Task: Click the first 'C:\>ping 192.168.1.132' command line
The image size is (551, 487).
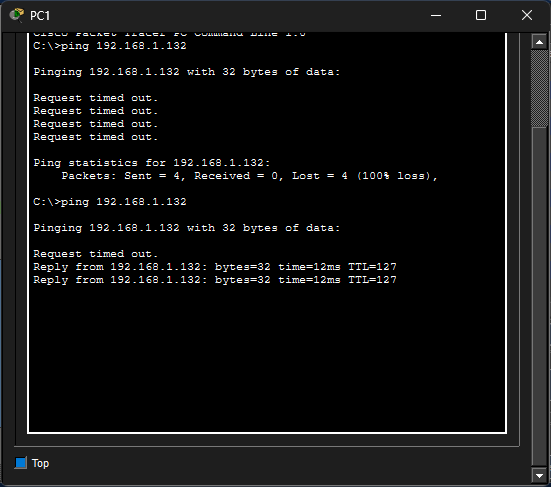Action: [x=110, y=46]
